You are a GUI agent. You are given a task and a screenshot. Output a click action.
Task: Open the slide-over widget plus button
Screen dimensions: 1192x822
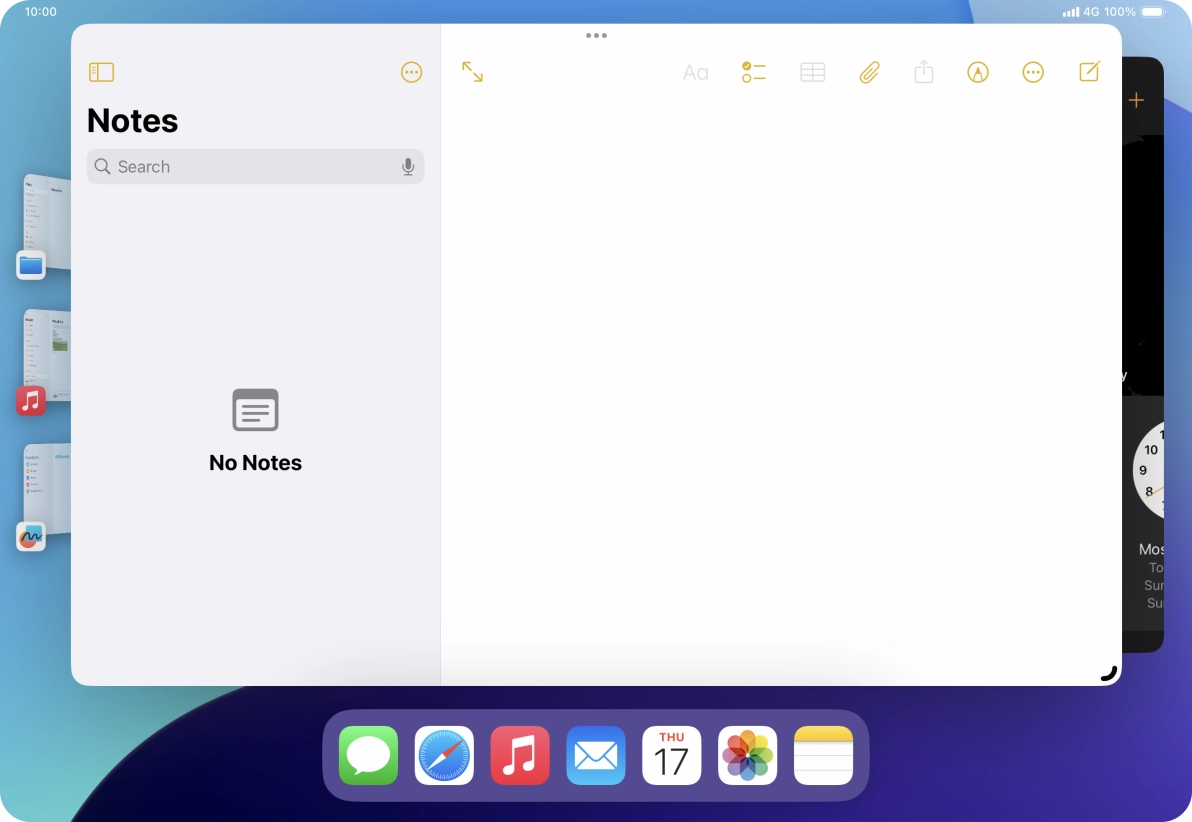click(1136, 99)
